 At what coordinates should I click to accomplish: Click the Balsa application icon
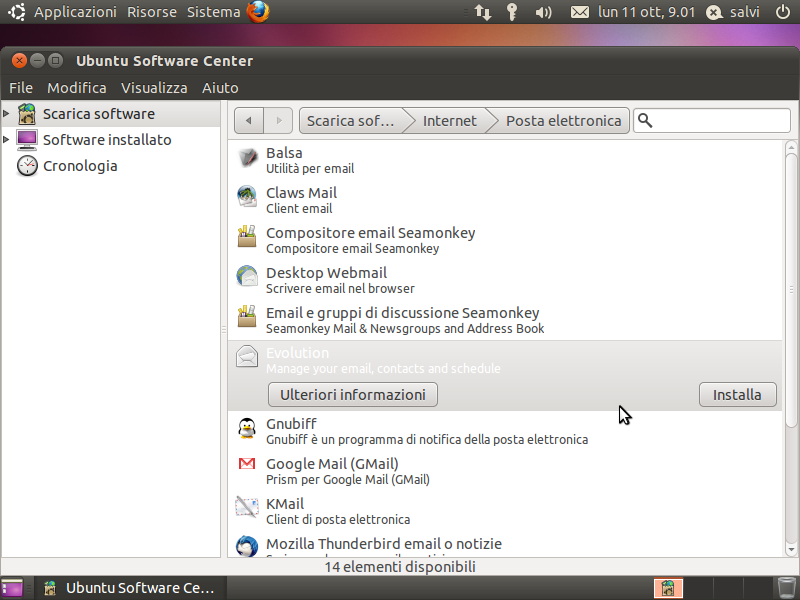coord(247,159)
